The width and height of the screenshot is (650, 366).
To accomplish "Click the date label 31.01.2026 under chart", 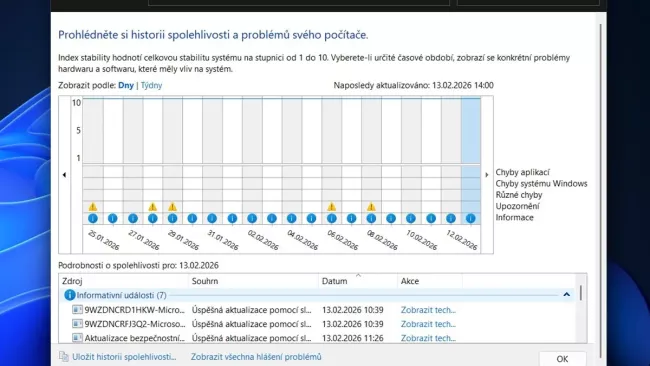I will [223, 240].
